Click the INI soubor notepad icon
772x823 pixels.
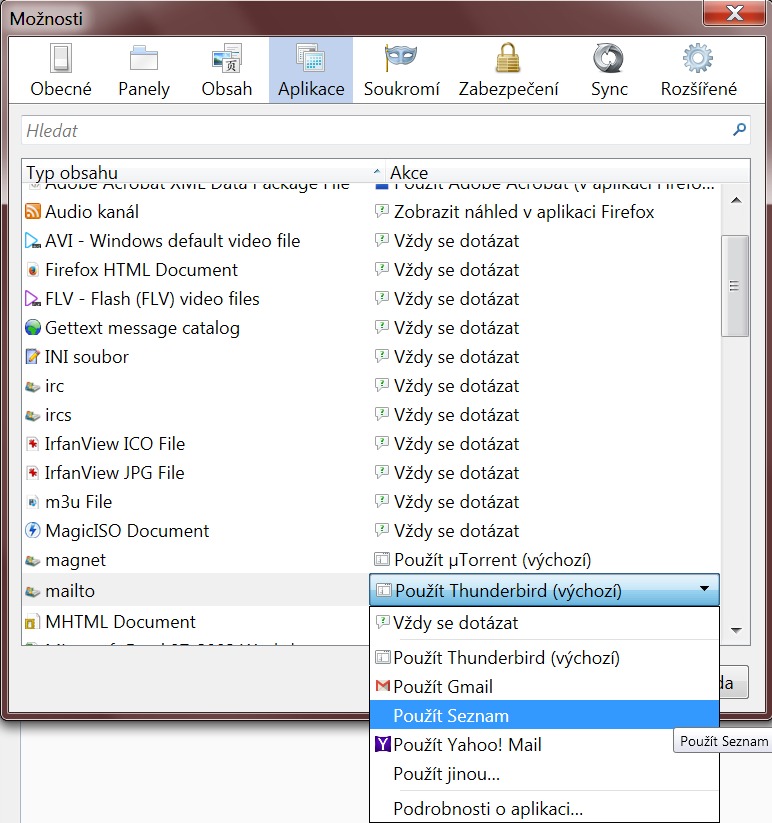[x=33, y=357]
